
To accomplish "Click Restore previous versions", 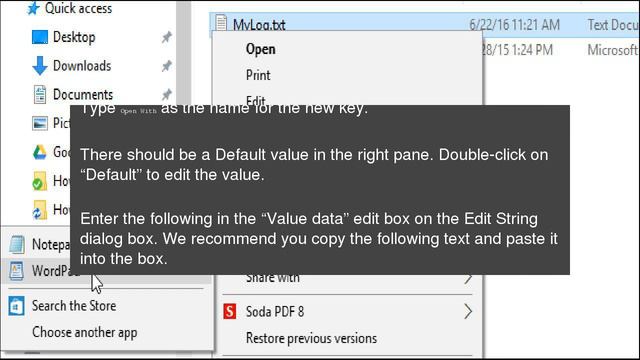I will (x=311, y=338).
